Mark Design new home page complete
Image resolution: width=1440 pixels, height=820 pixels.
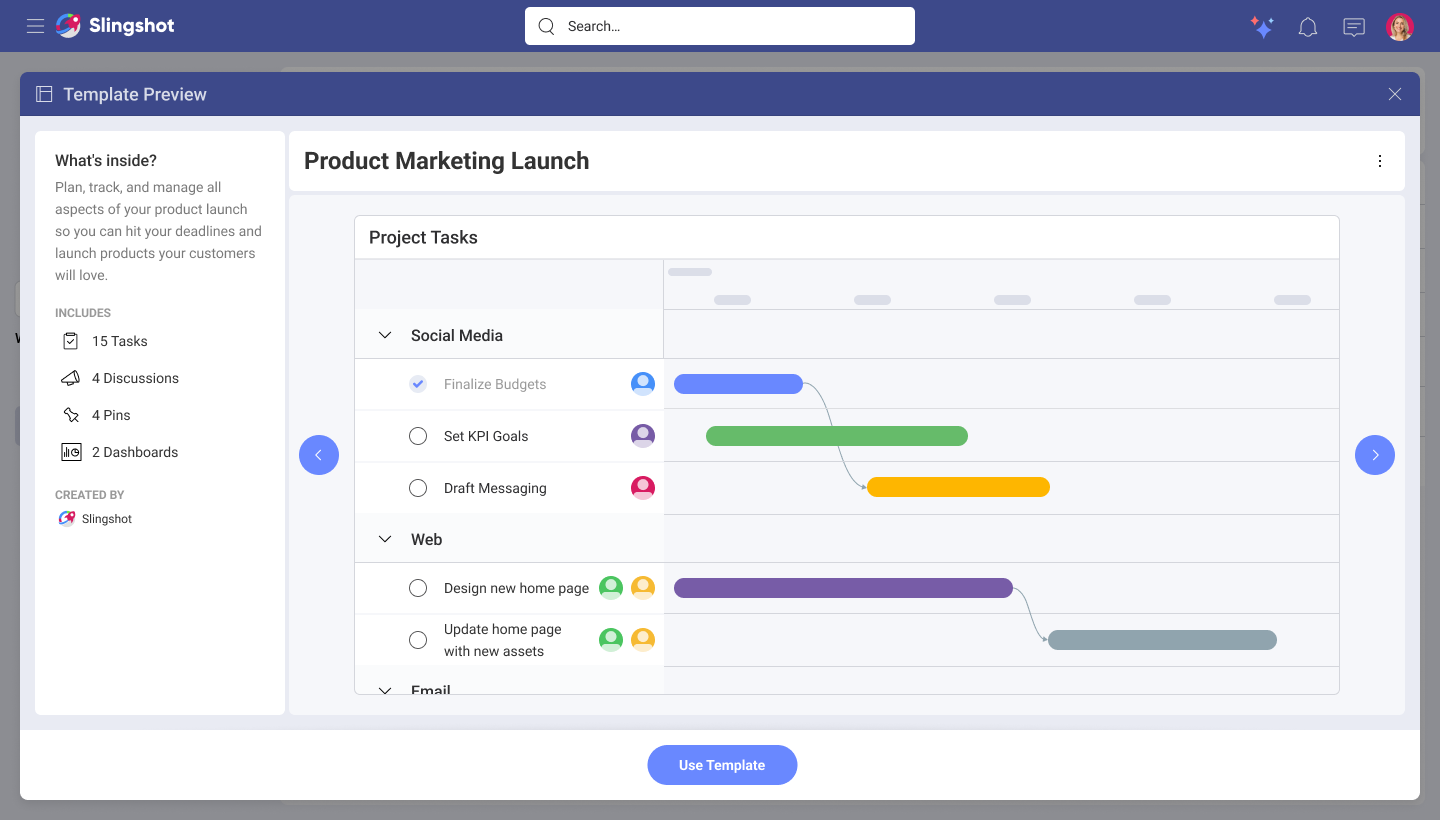pyautogui.click(x=418, y=588)
